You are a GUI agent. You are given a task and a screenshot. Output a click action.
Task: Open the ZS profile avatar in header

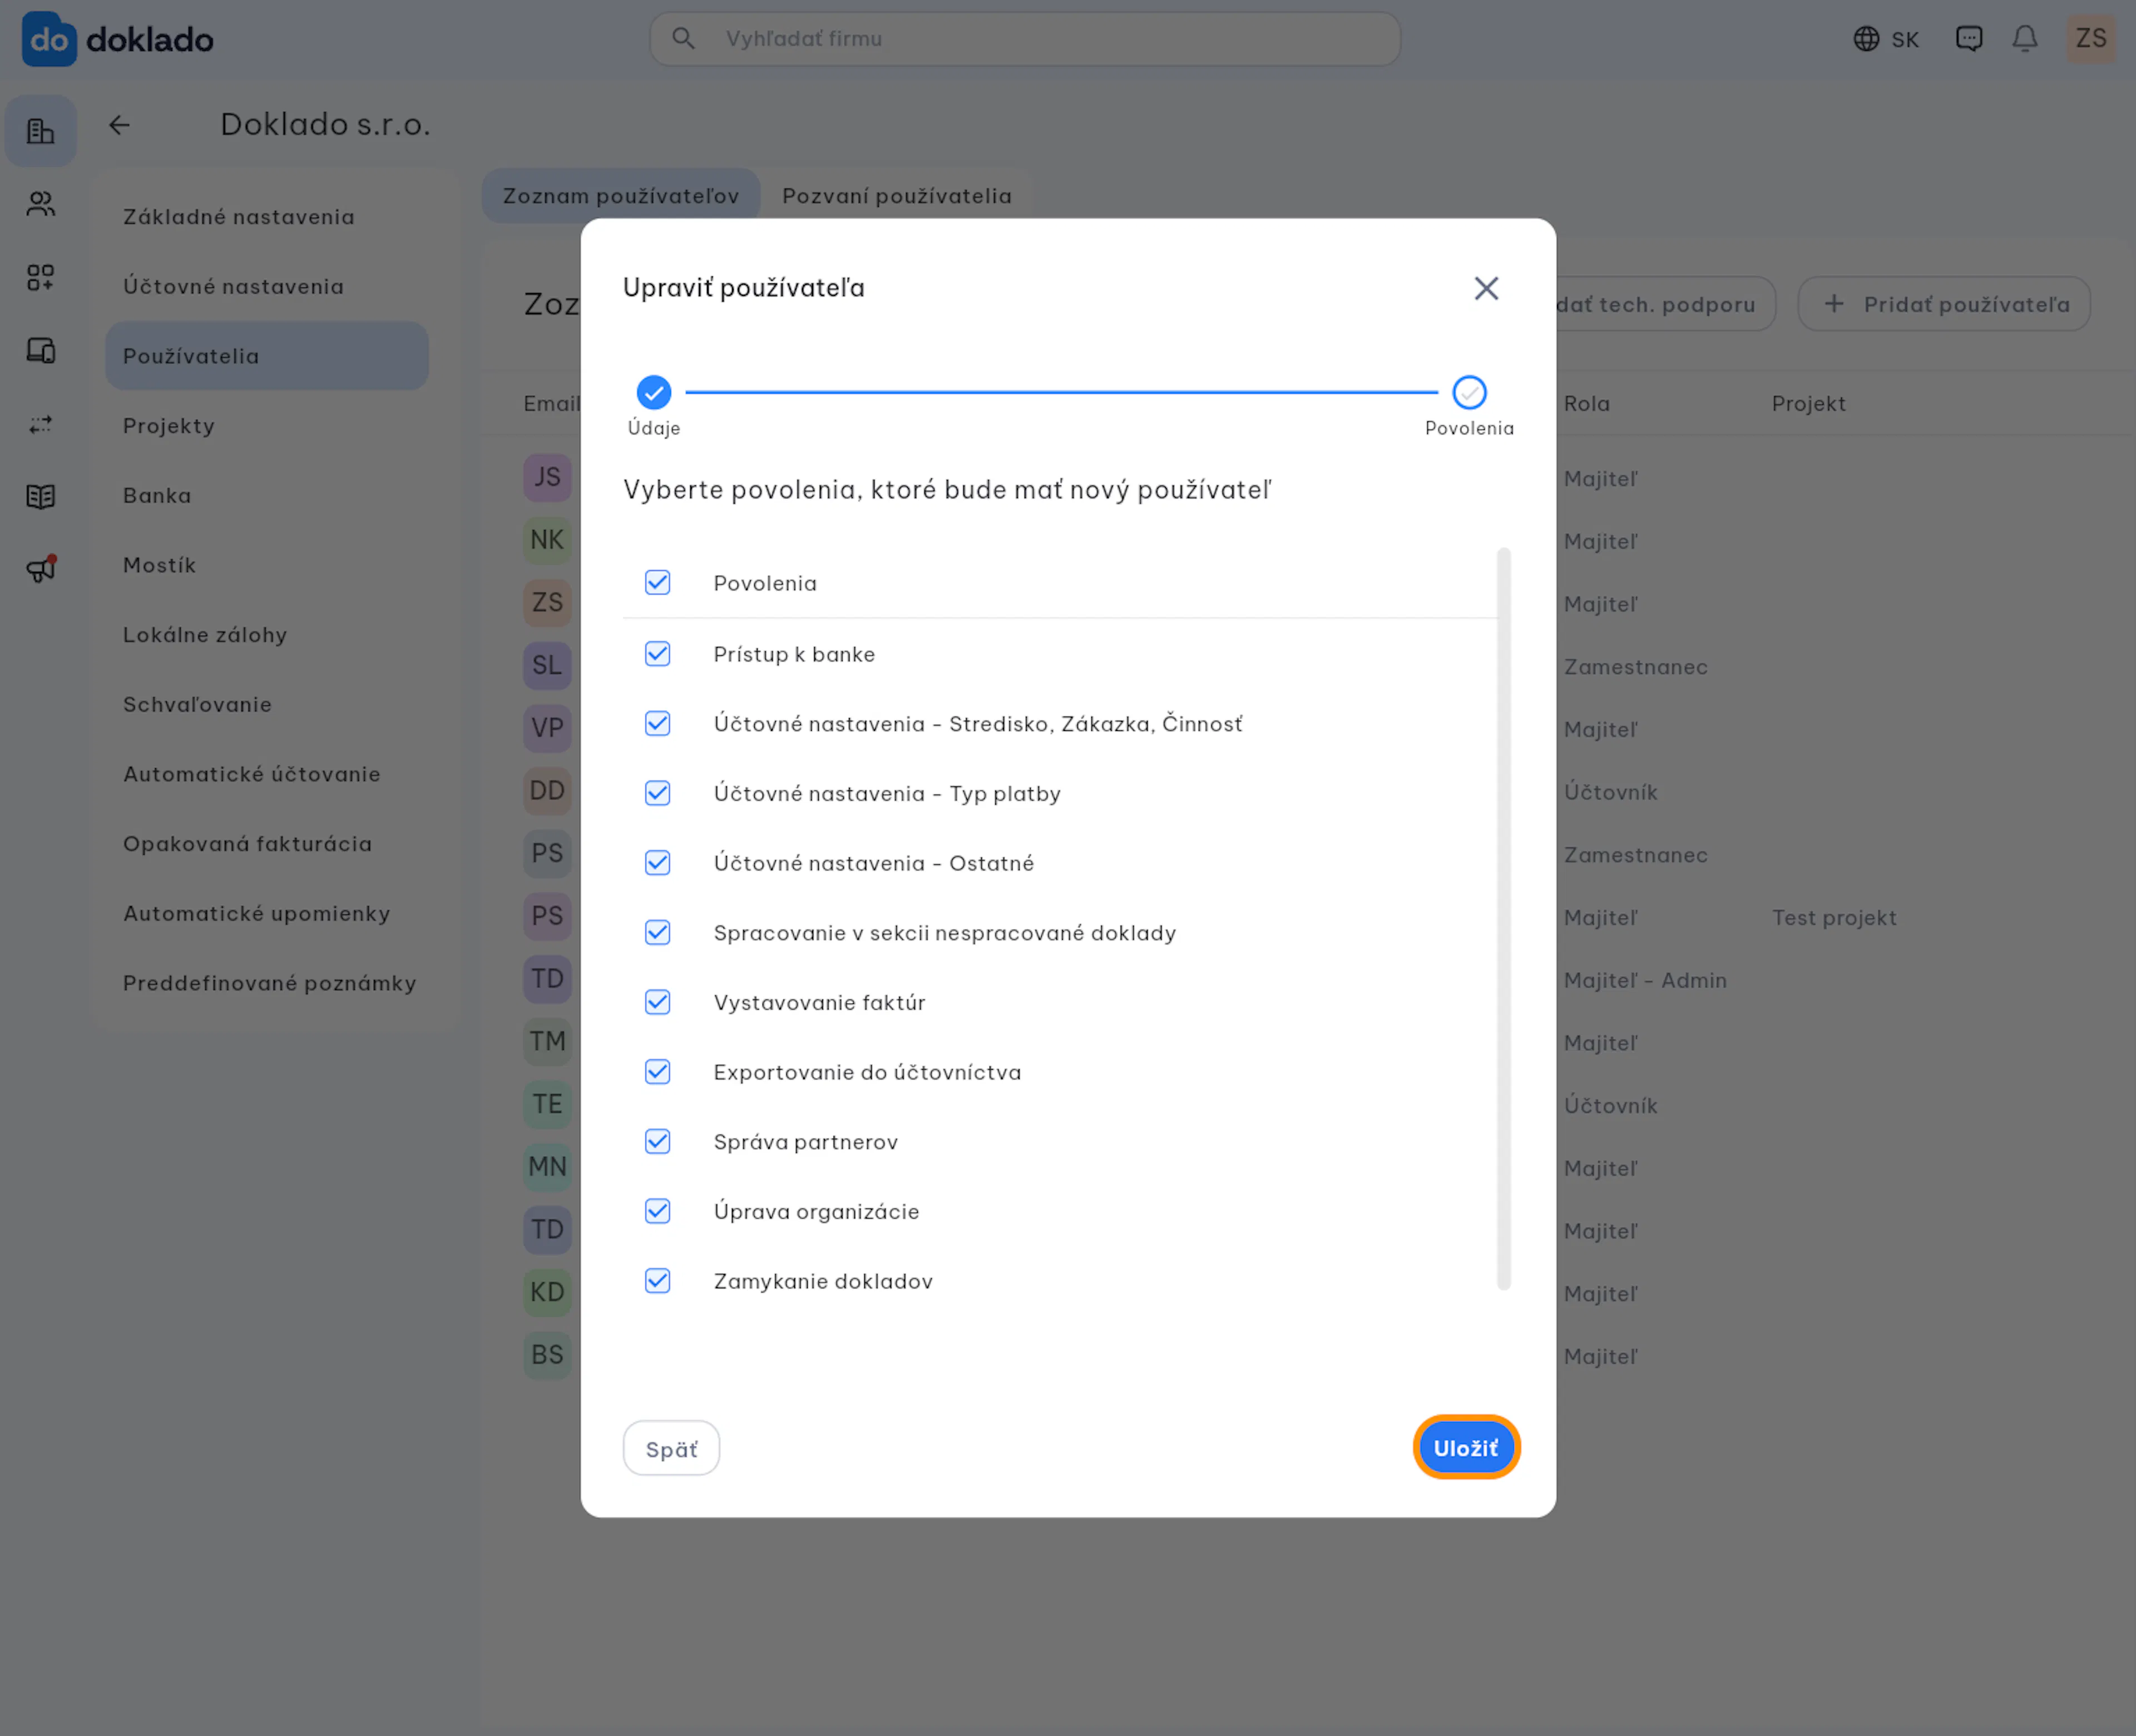pyautogui.click(x=2091, y=39)
